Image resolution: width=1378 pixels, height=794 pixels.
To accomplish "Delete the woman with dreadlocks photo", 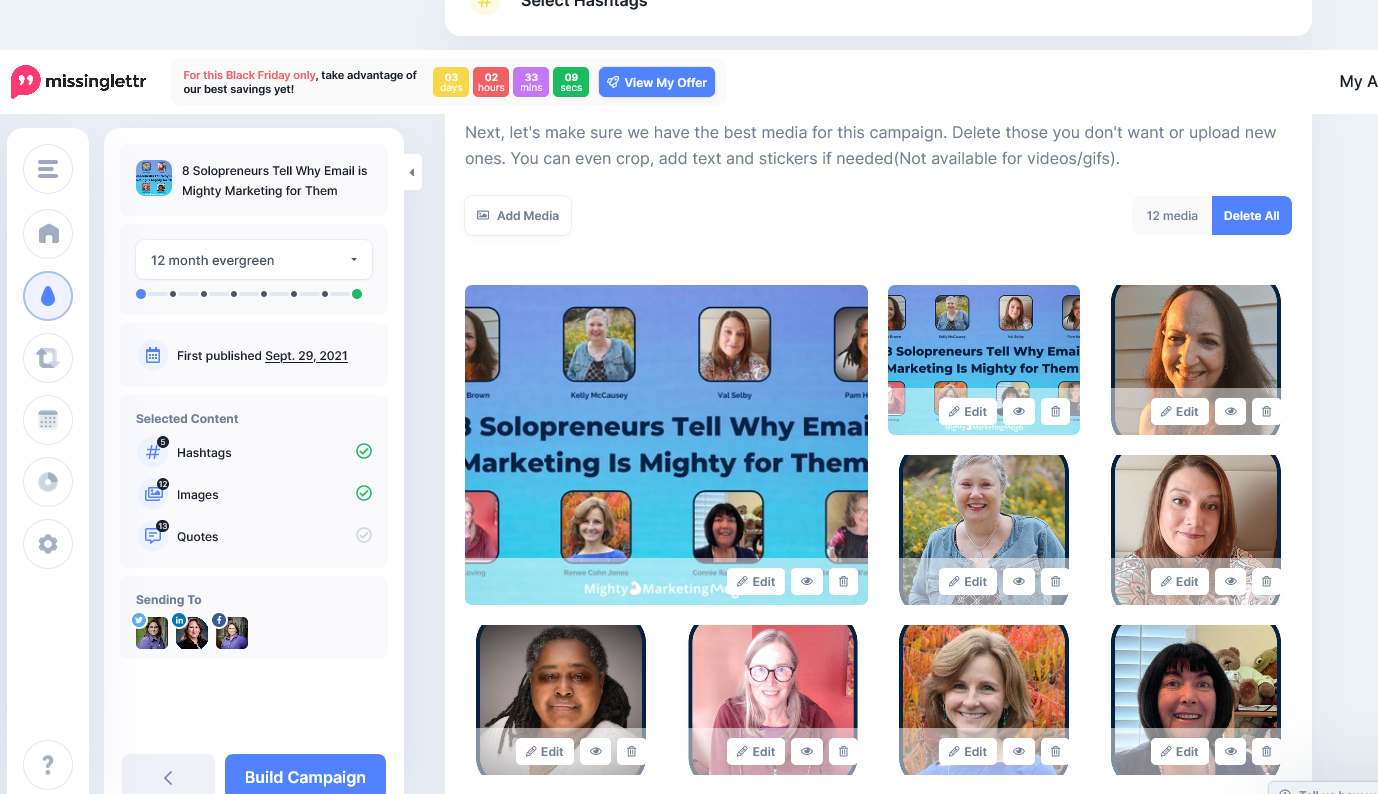I will tap(631, 752).
